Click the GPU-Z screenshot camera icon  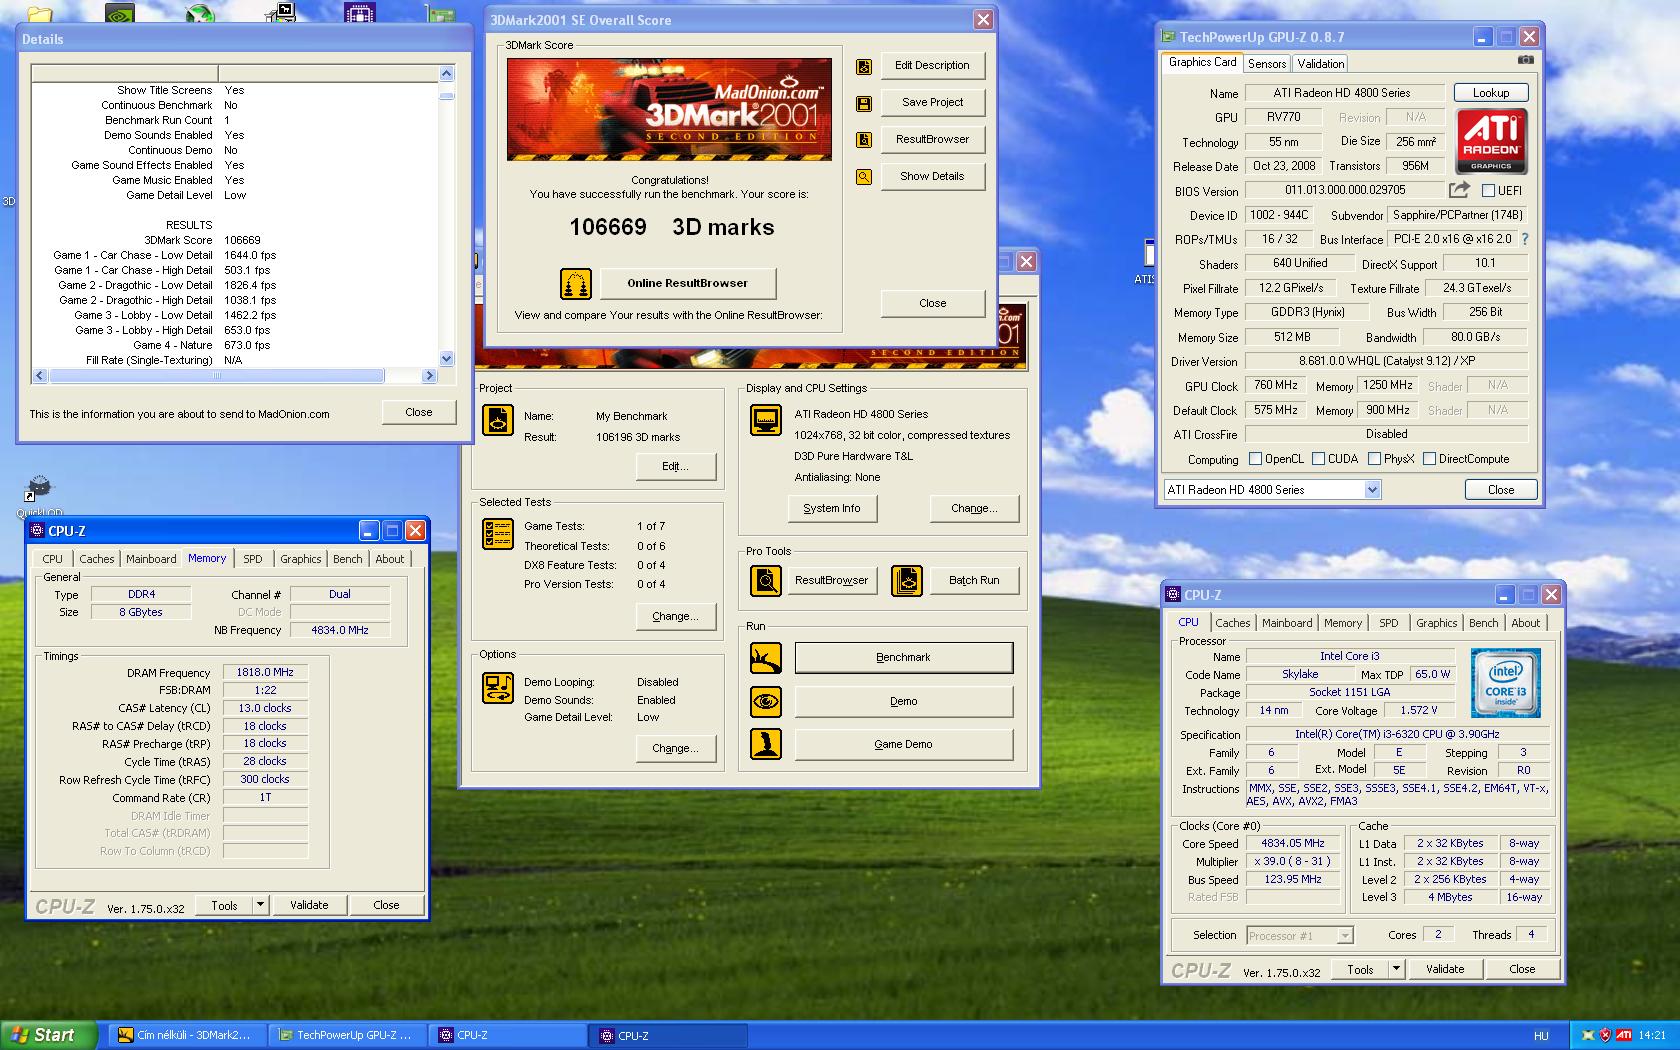point(1525,60)
